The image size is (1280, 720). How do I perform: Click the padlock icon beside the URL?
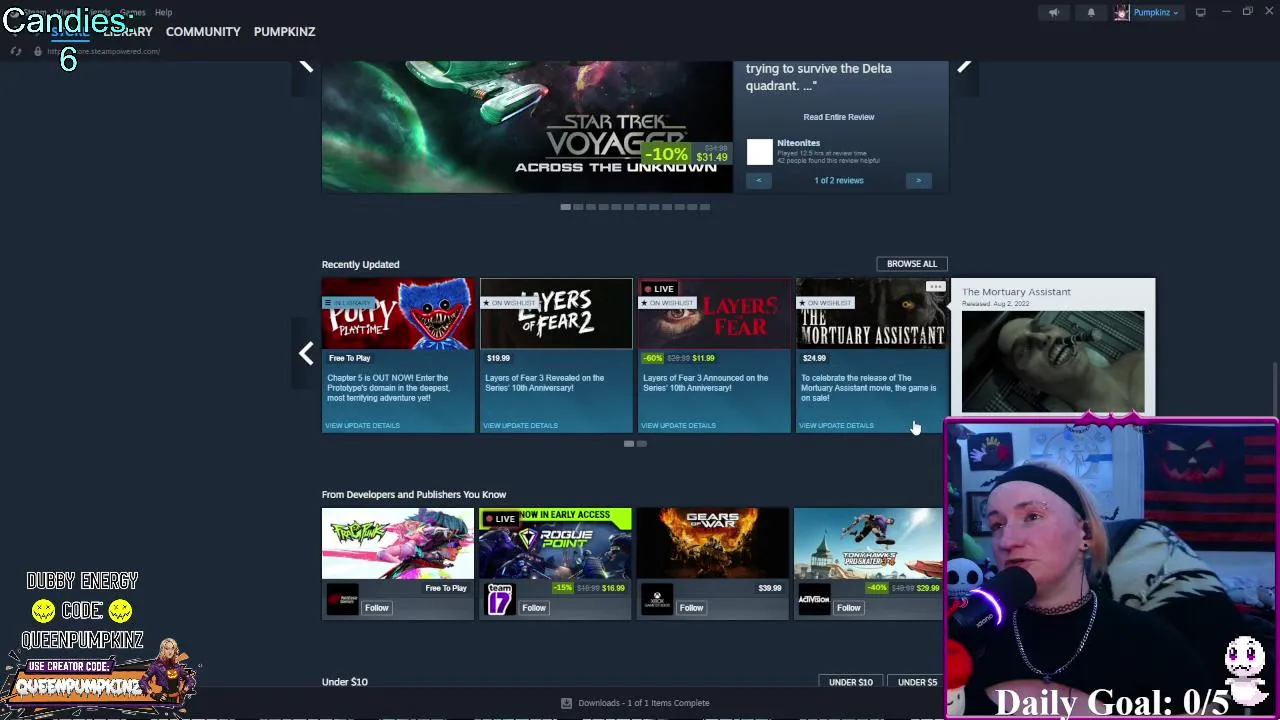pyautogui.click(x=38, y=51)
